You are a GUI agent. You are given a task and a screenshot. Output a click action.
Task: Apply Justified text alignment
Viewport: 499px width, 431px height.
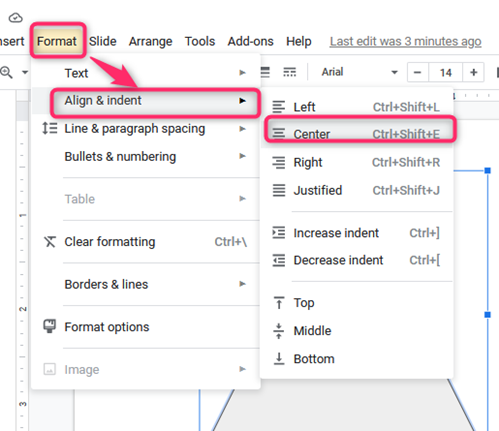point(356,190)
